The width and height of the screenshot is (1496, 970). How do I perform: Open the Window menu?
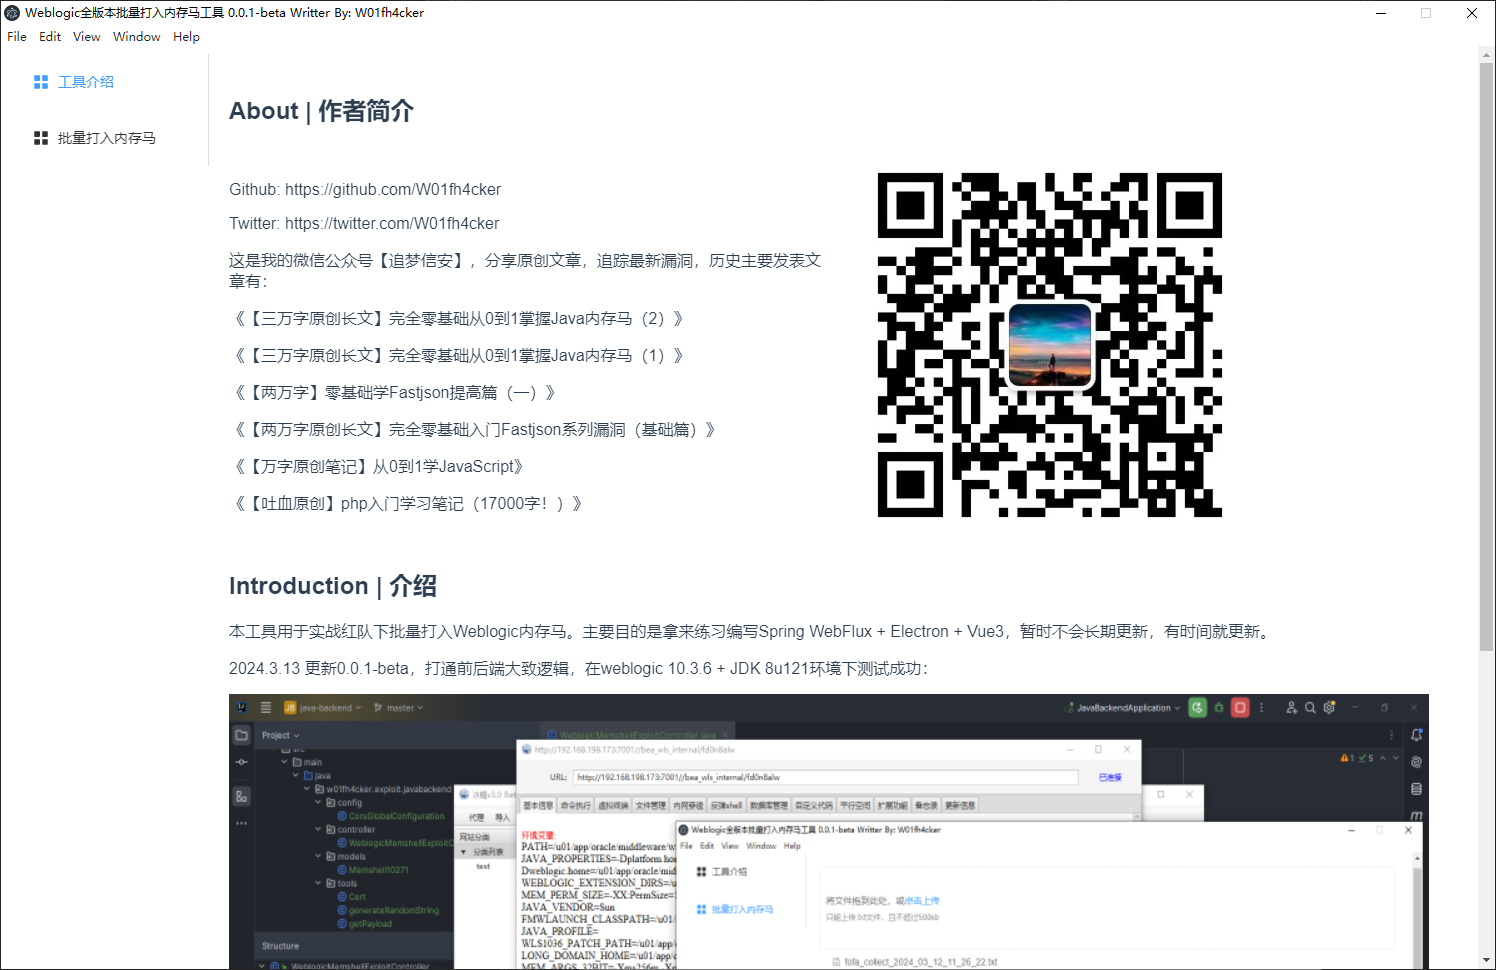[137, 37]
